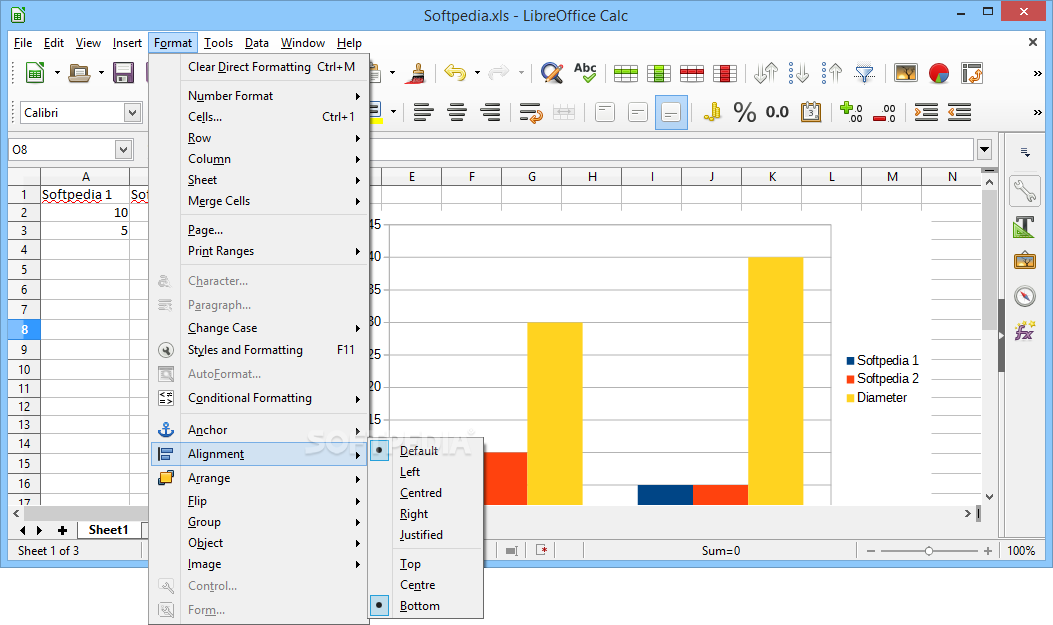The width and height of the screenshot is (1053, 625).
Task: Select Centre vertical alignment option
Action: [x=417, y=585]
